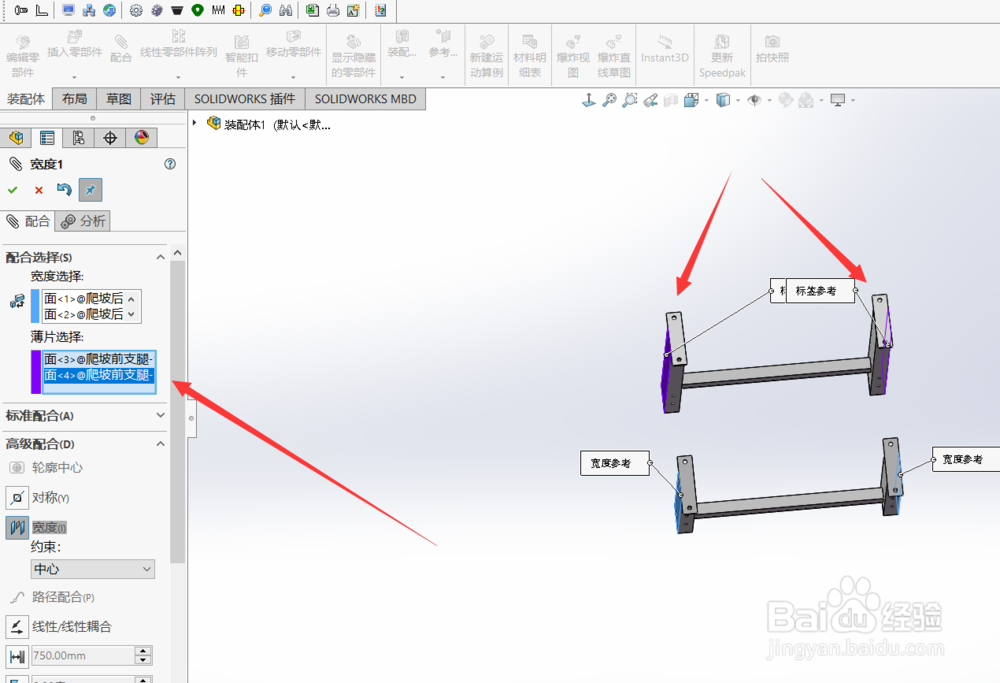Click the printer icon
Screen dimensions: 1000x683
tap(333, 10)
